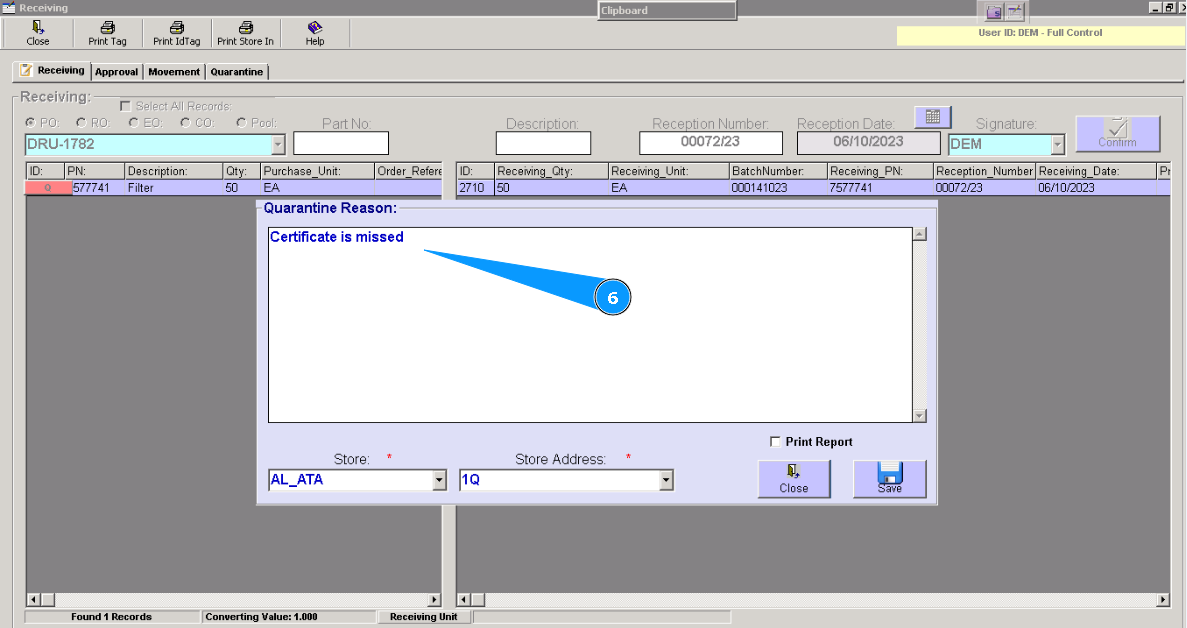Screen dimensions: 1187x628
Task: Click the Receiving_Qty column header
Action: (x=551, y=171)
